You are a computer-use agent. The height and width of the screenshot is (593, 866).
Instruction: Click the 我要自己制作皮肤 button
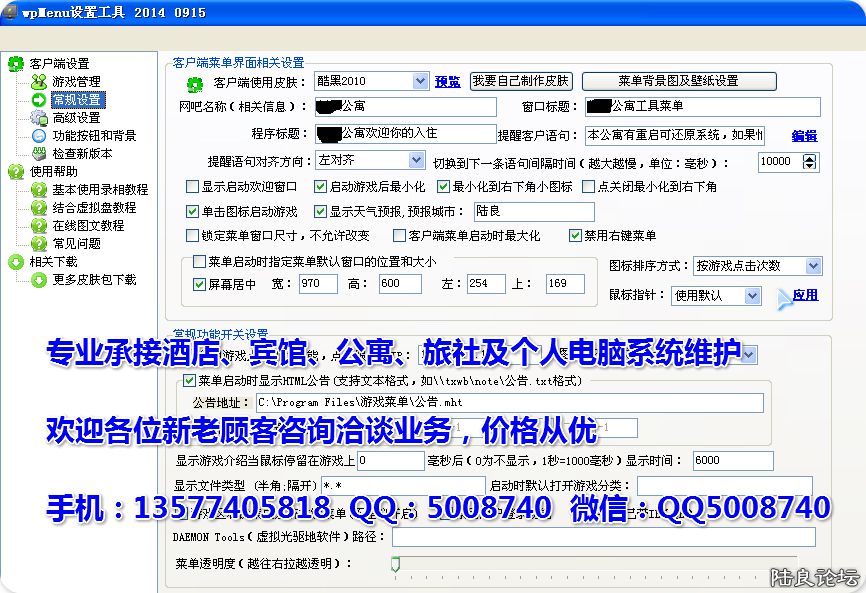(520, 81)
